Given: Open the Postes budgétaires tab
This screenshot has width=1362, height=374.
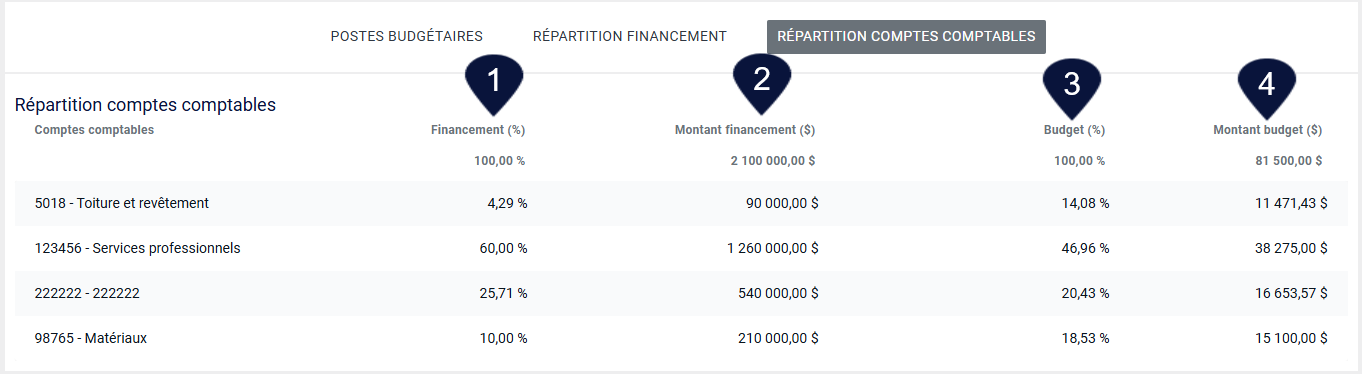Looking at the screenshot, I should [407, 36].
